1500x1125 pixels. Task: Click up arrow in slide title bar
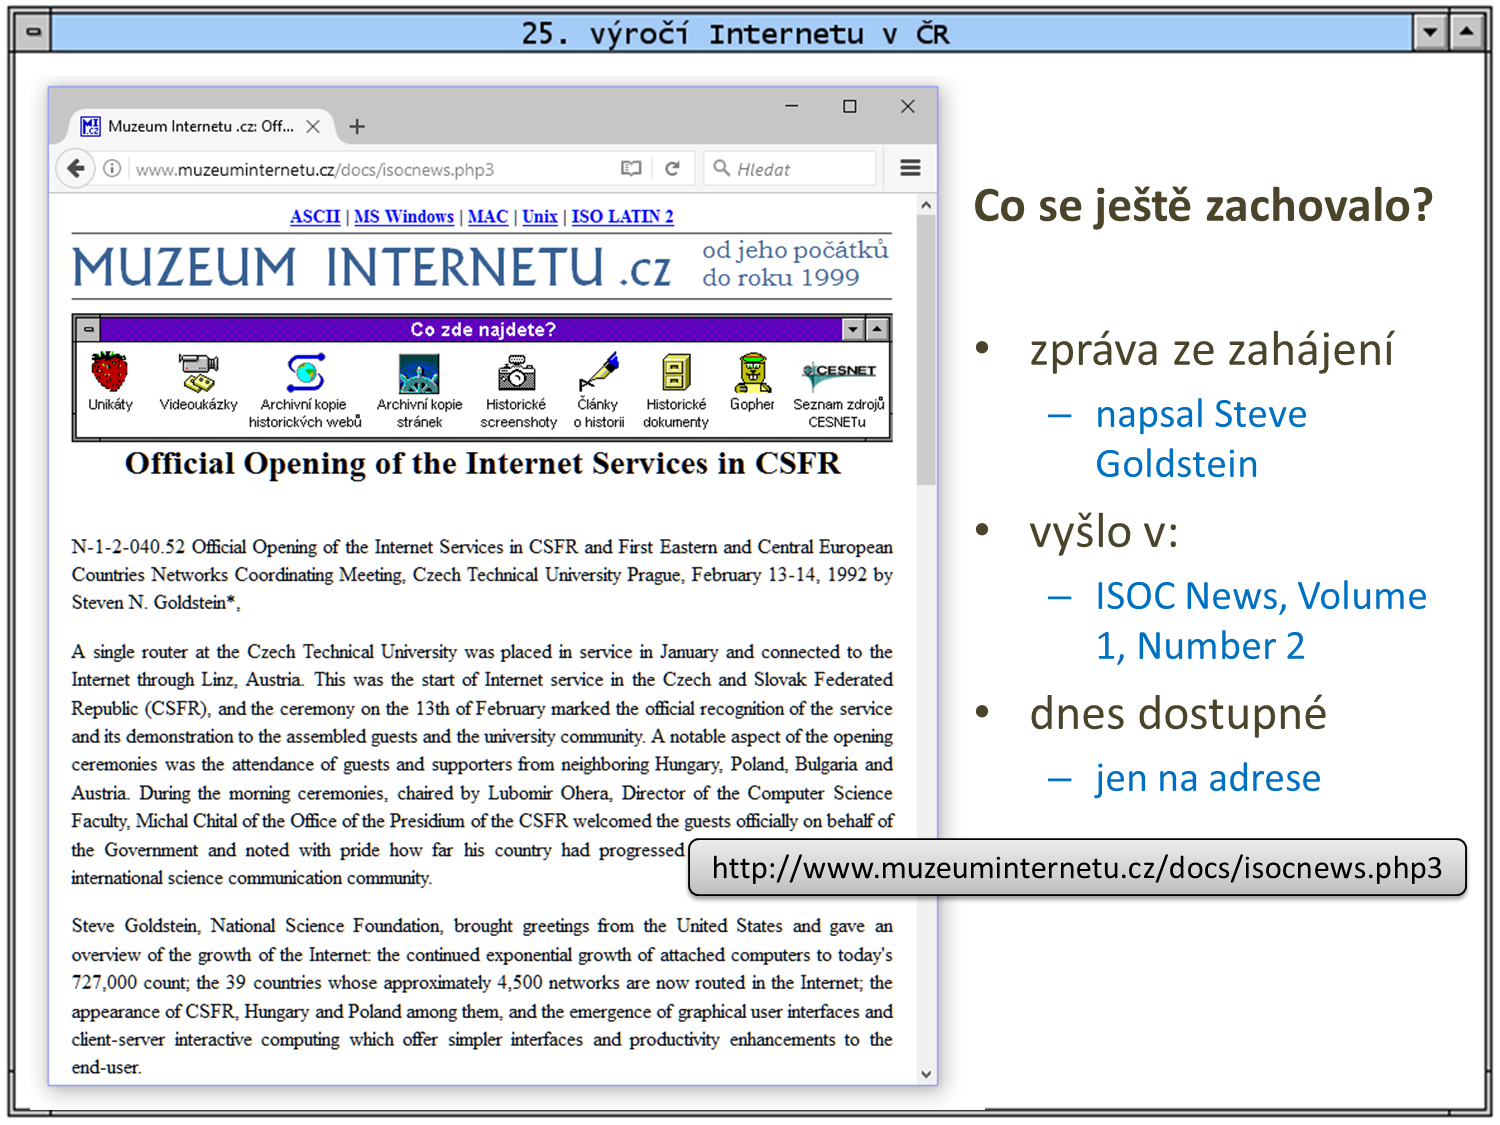pyautogui.click(x=1466, y=32)
